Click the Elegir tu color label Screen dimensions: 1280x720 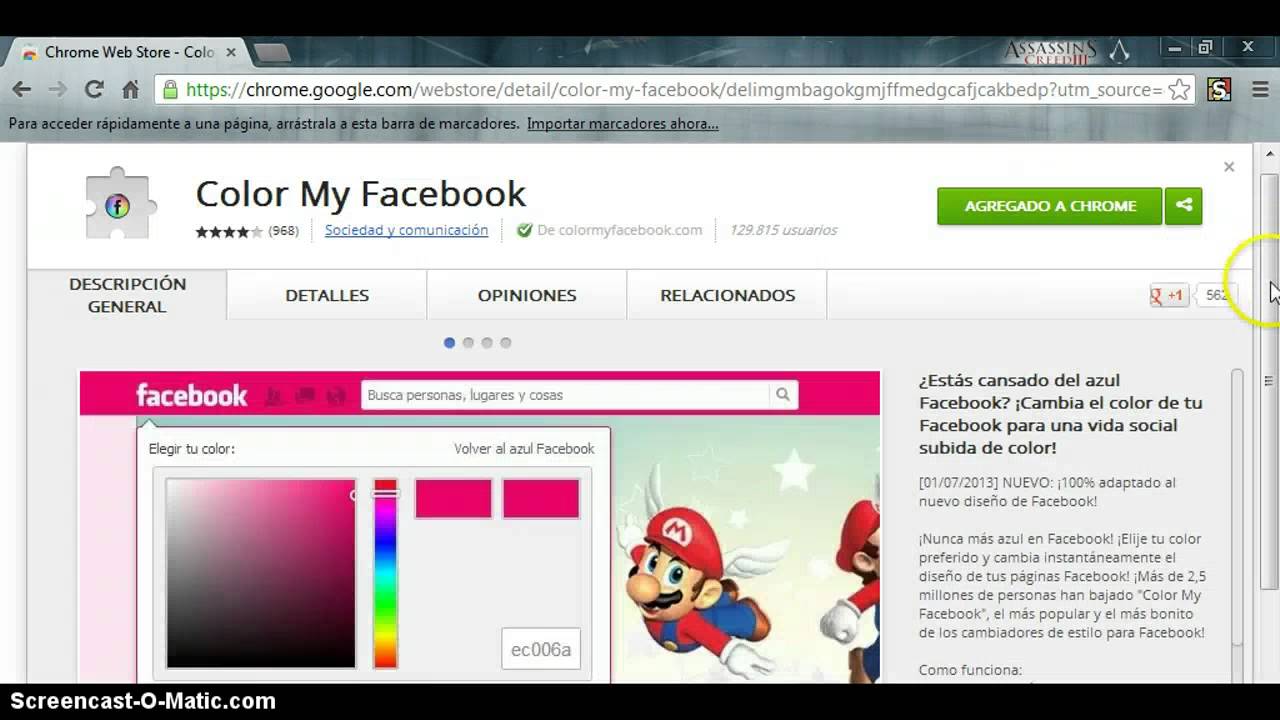click(x=192, y=449)
